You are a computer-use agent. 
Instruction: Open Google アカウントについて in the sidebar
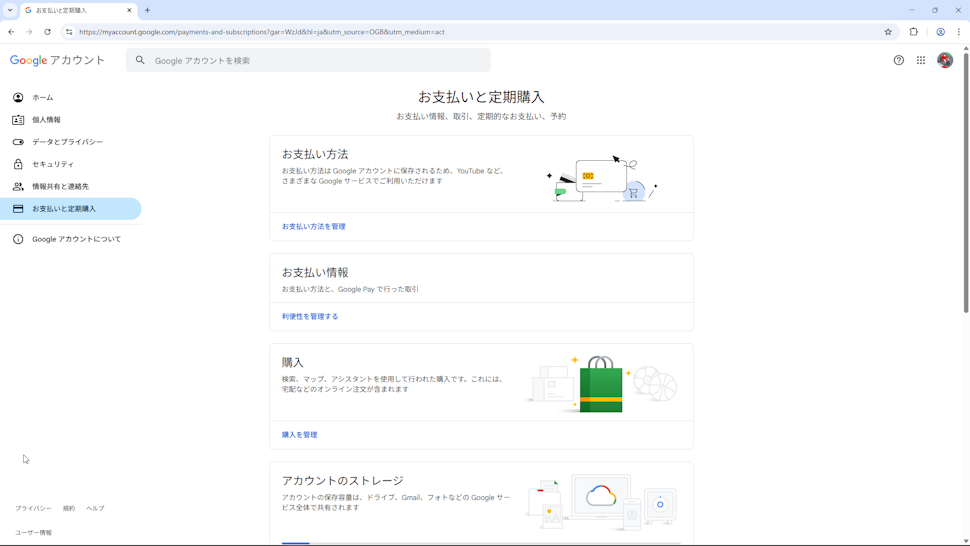(x=71, y=239)
